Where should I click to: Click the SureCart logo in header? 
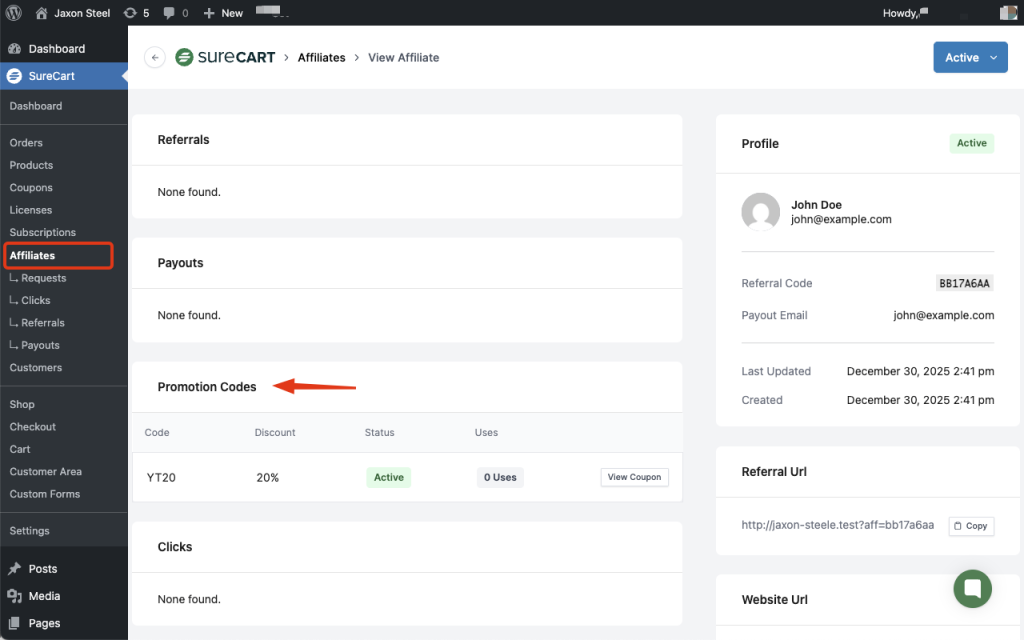tap(225, 57)
